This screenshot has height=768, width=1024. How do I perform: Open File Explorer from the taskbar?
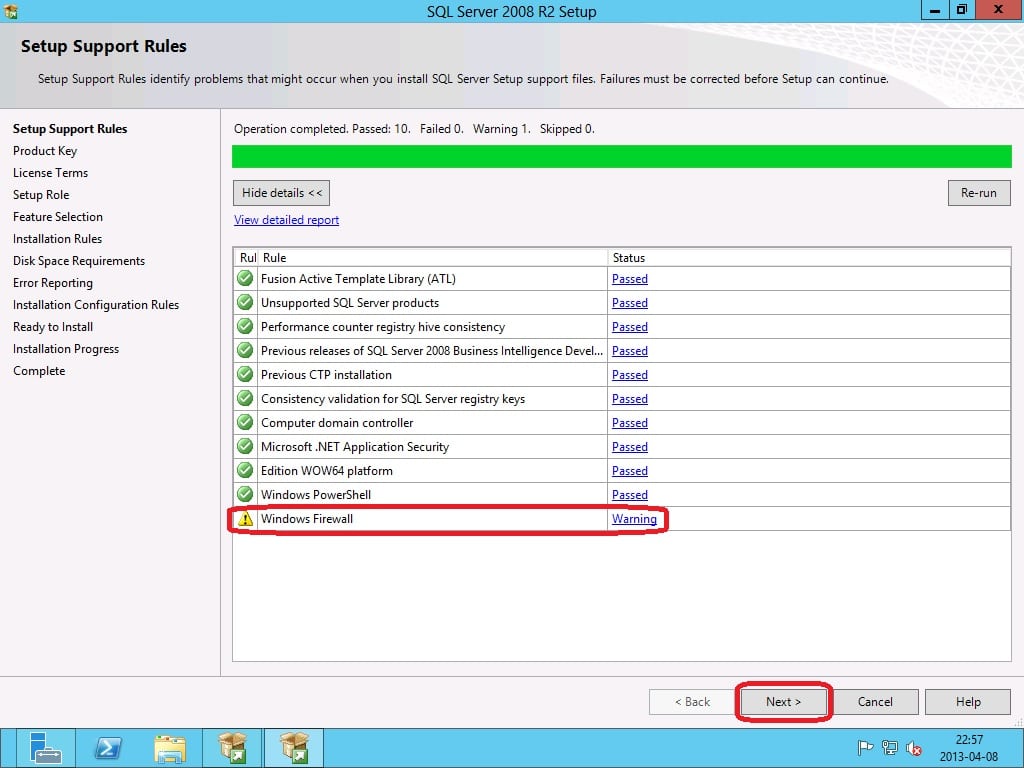click(170, 748)
